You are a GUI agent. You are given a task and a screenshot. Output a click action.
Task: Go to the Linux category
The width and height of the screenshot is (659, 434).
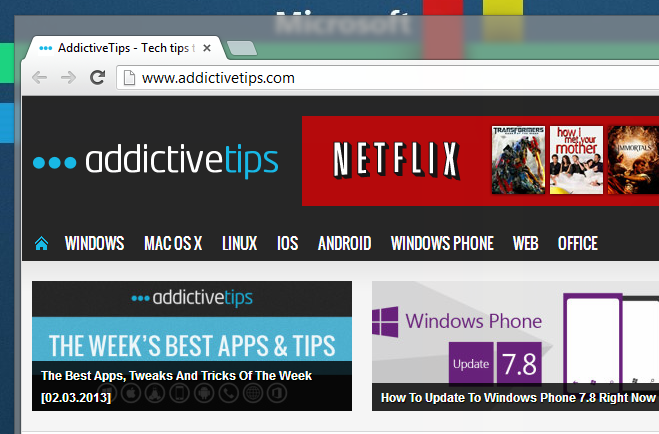coord(239,243)
